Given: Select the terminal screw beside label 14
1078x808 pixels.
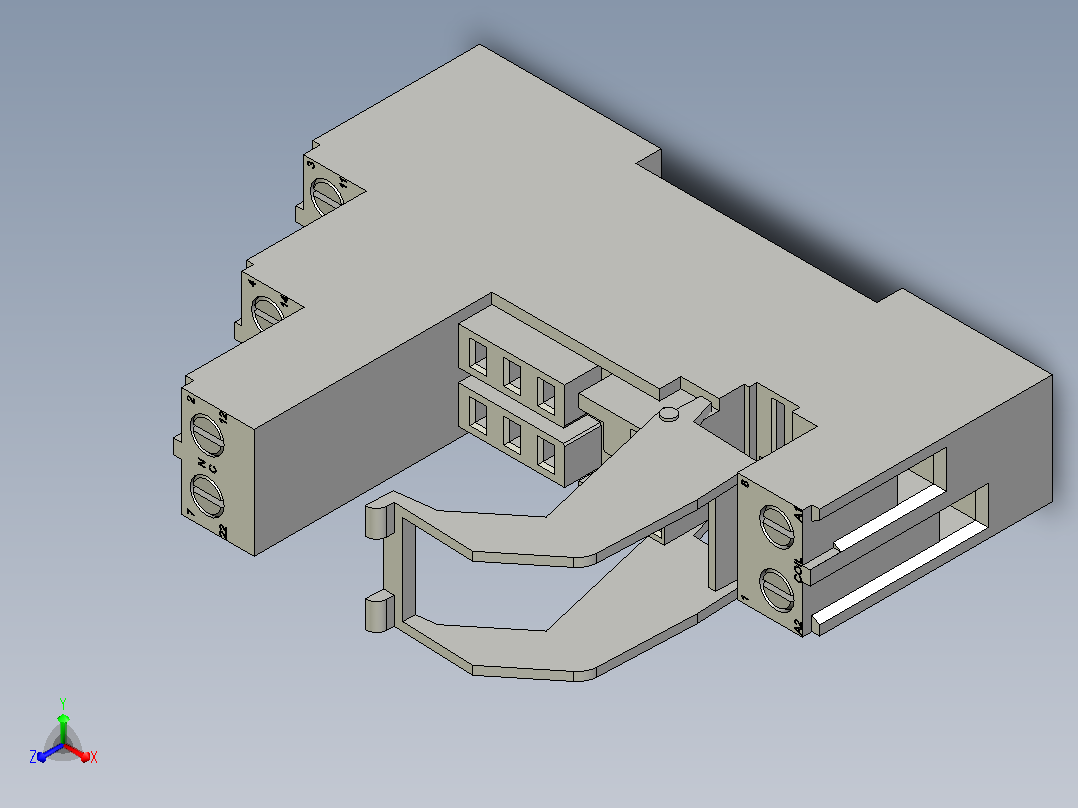Looking at the screenshot, I should point(267,314).
